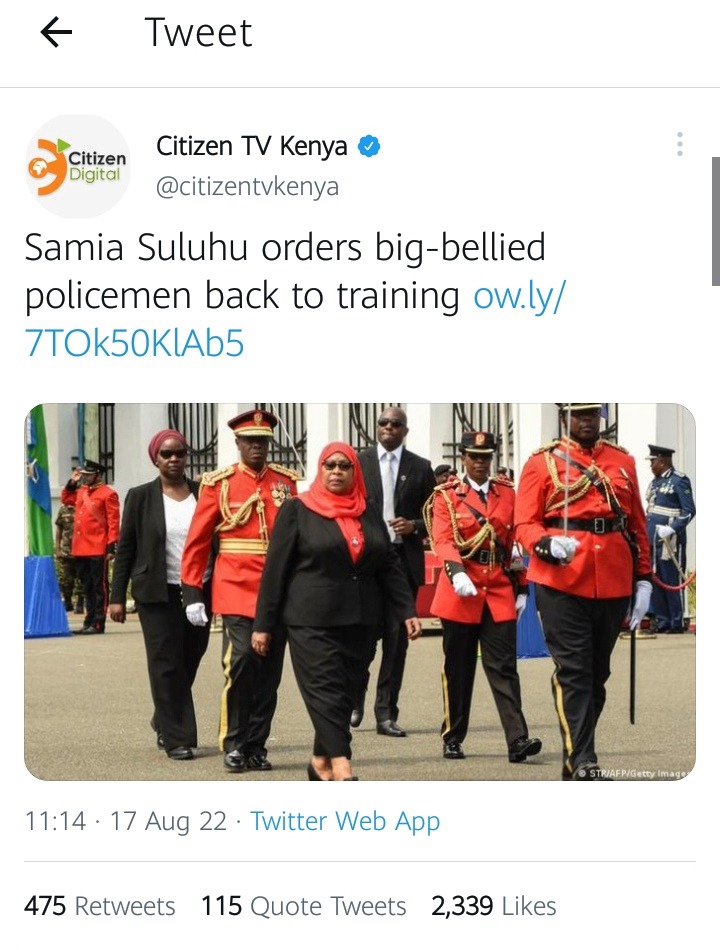This screenshot has width=720, height=950.
Task: View the 2,339 Likes list
Action: [494, 906]
